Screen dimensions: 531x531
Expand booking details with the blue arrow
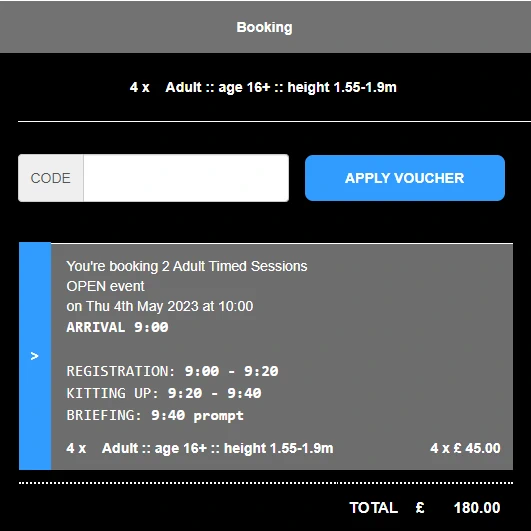coord(34,356)
